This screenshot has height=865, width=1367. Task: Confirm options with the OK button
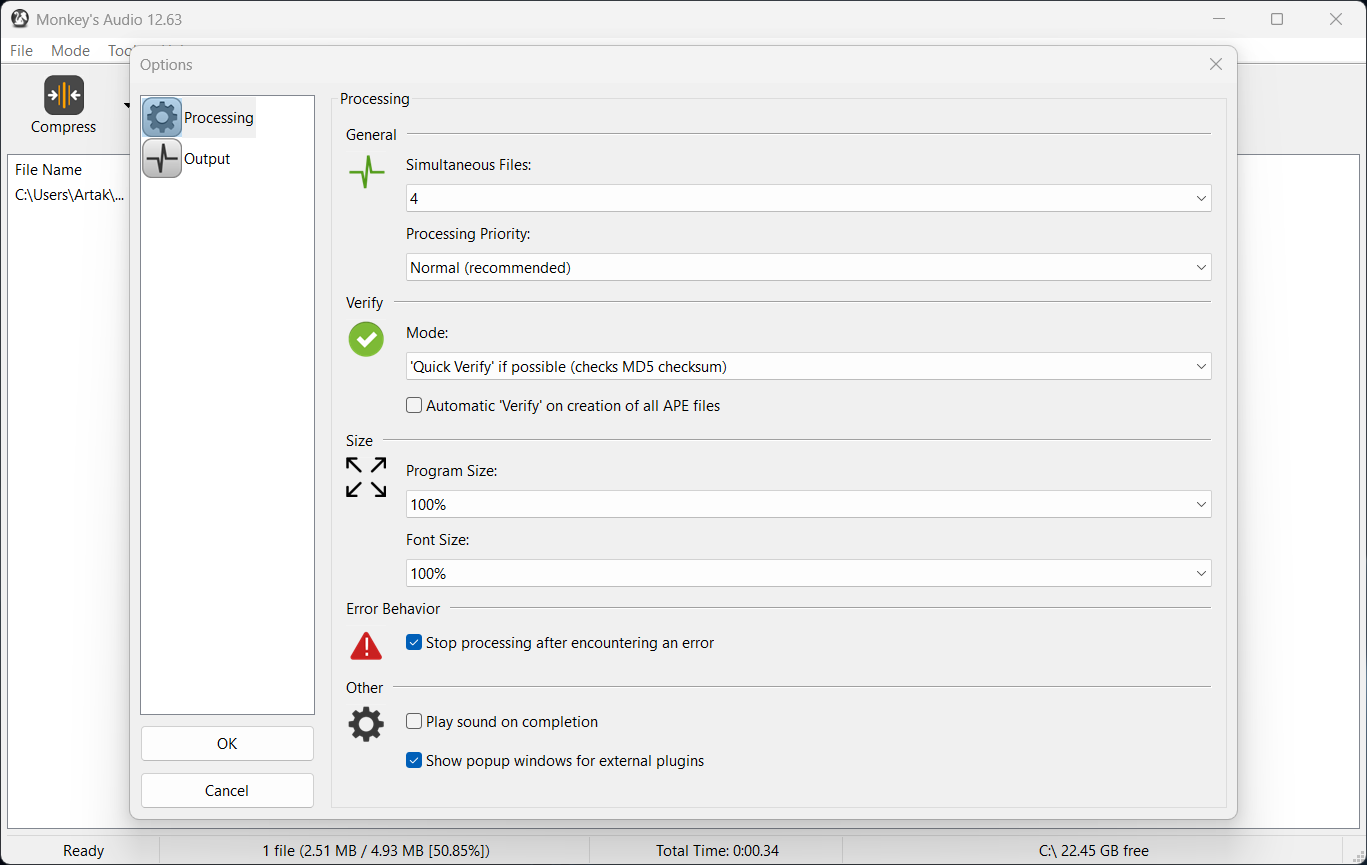227,743
